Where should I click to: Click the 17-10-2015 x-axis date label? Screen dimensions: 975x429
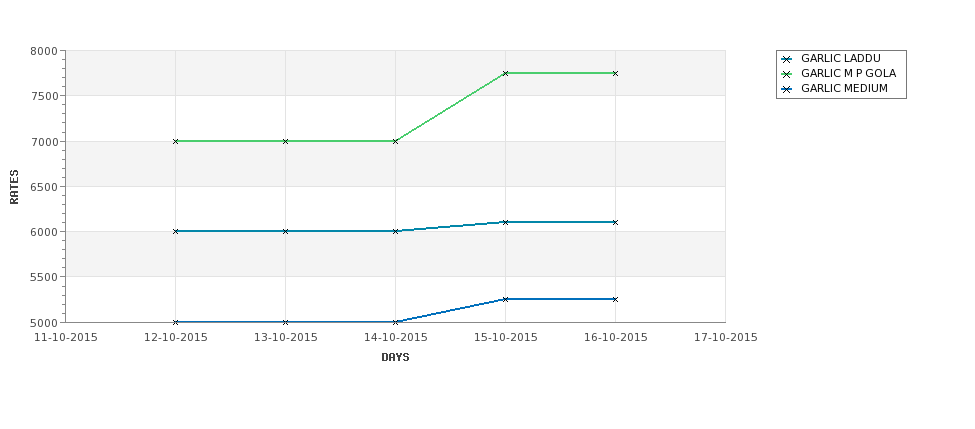pos(726,338)
